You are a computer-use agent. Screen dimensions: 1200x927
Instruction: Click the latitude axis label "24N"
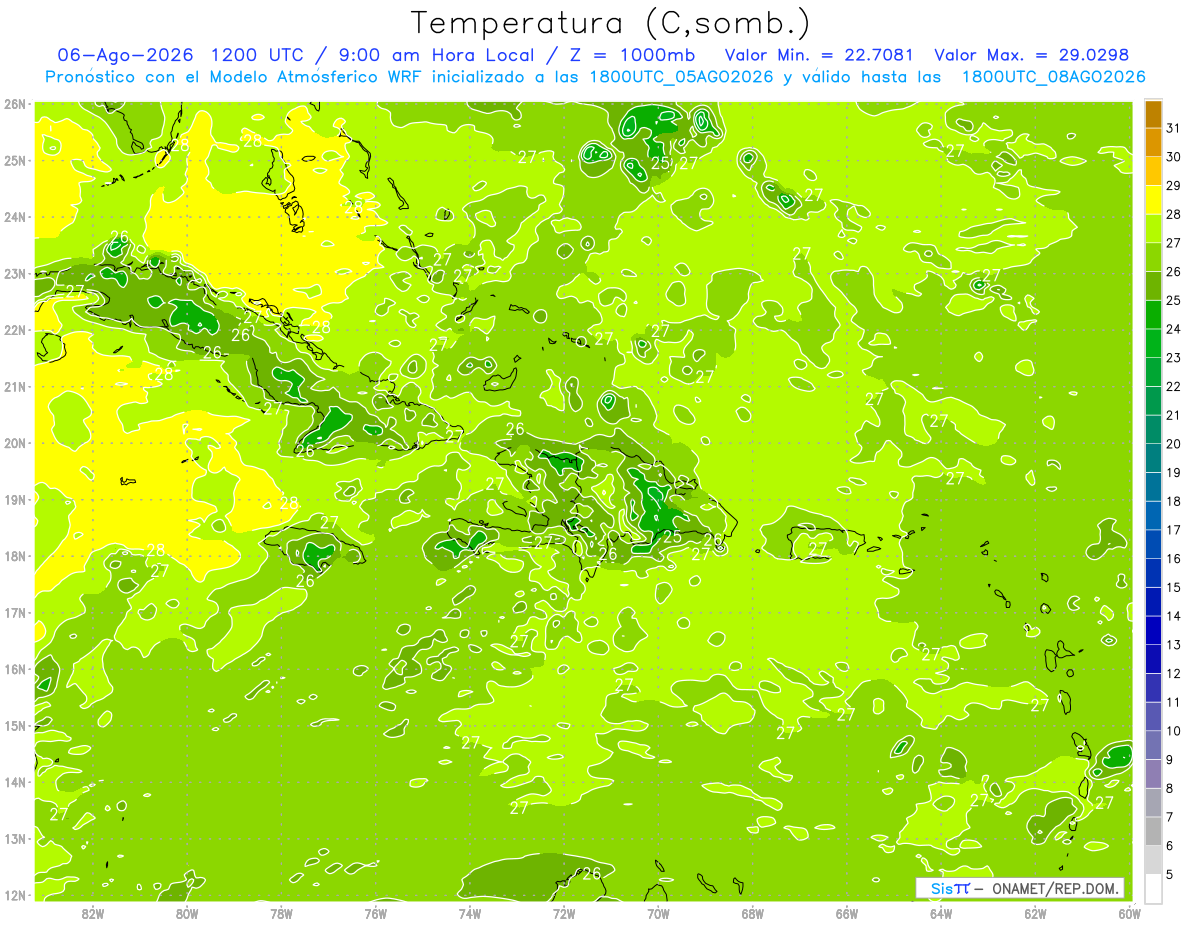tap(14, 217)
